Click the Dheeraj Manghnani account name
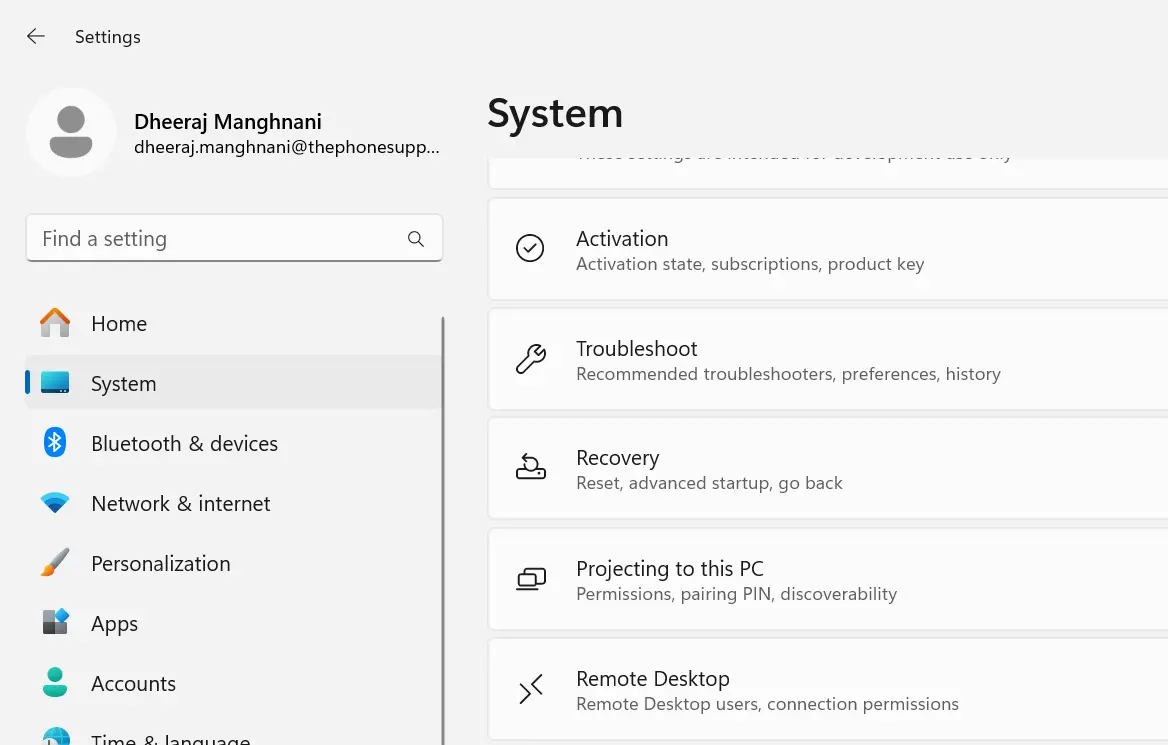The image size is (1168, 745). pos(228,122)
